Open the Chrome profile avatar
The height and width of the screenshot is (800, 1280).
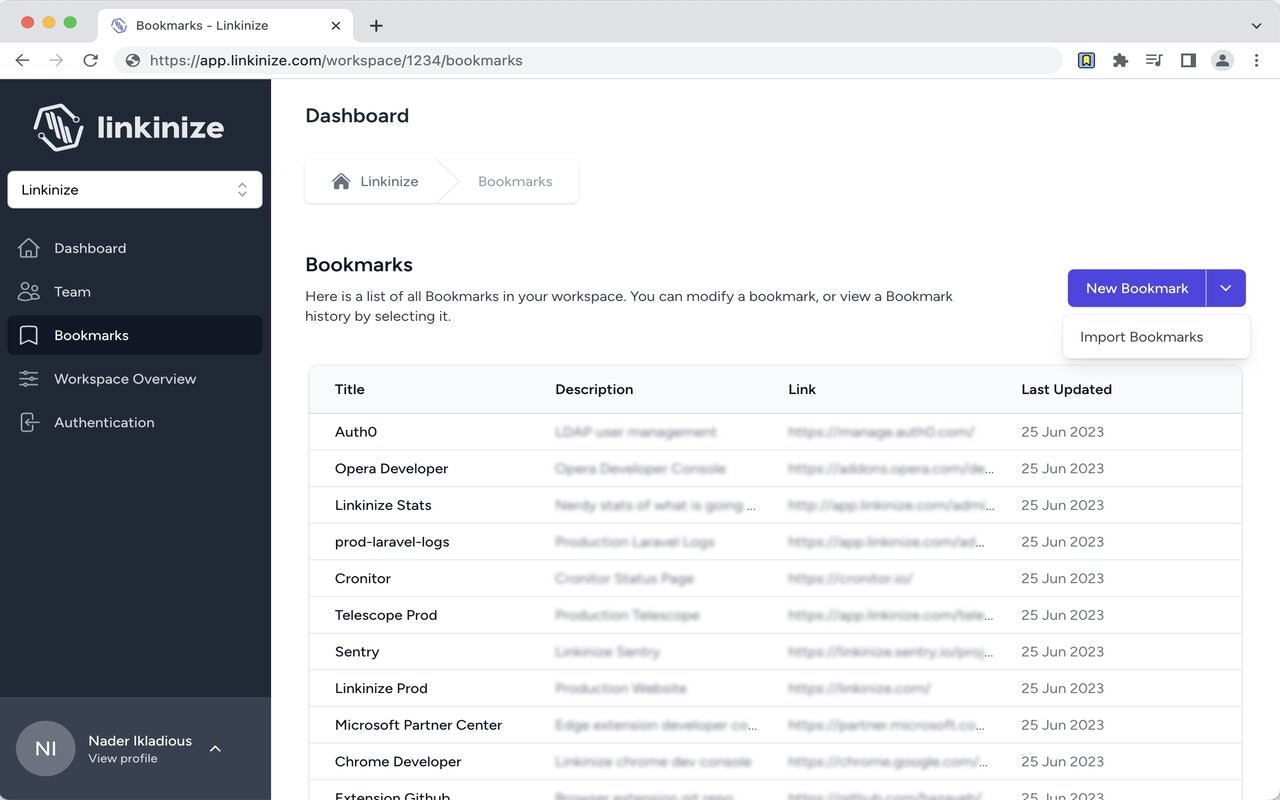click(1222, 60)
